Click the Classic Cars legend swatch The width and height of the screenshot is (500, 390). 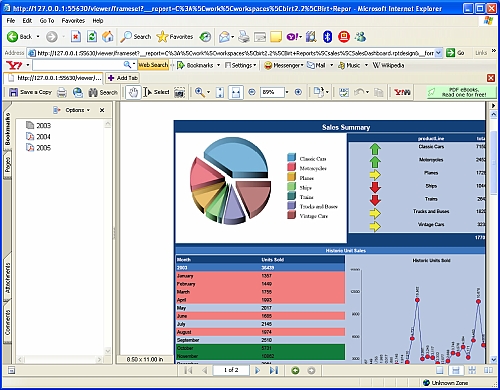coord(292,157)
